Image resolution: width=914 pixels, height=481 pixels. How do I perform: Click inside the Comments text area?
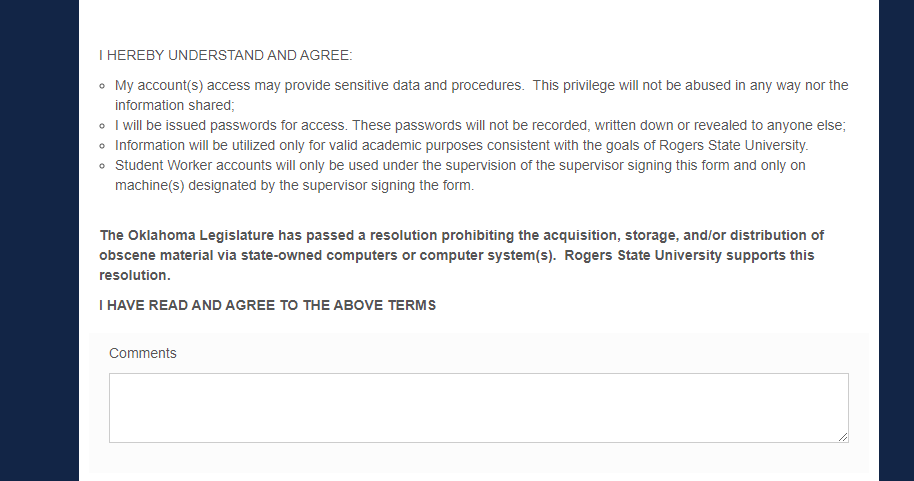[479, 408]
